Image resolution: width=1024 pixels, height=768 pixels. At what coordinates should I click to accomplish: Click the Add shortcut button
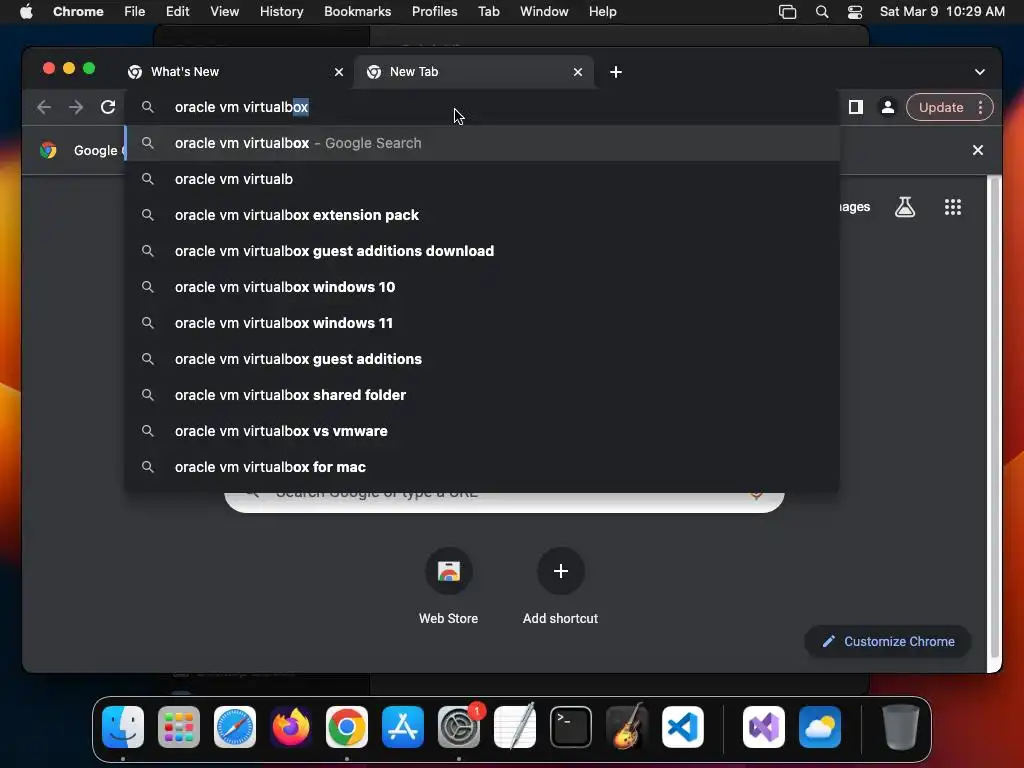(x=560, y=585)
